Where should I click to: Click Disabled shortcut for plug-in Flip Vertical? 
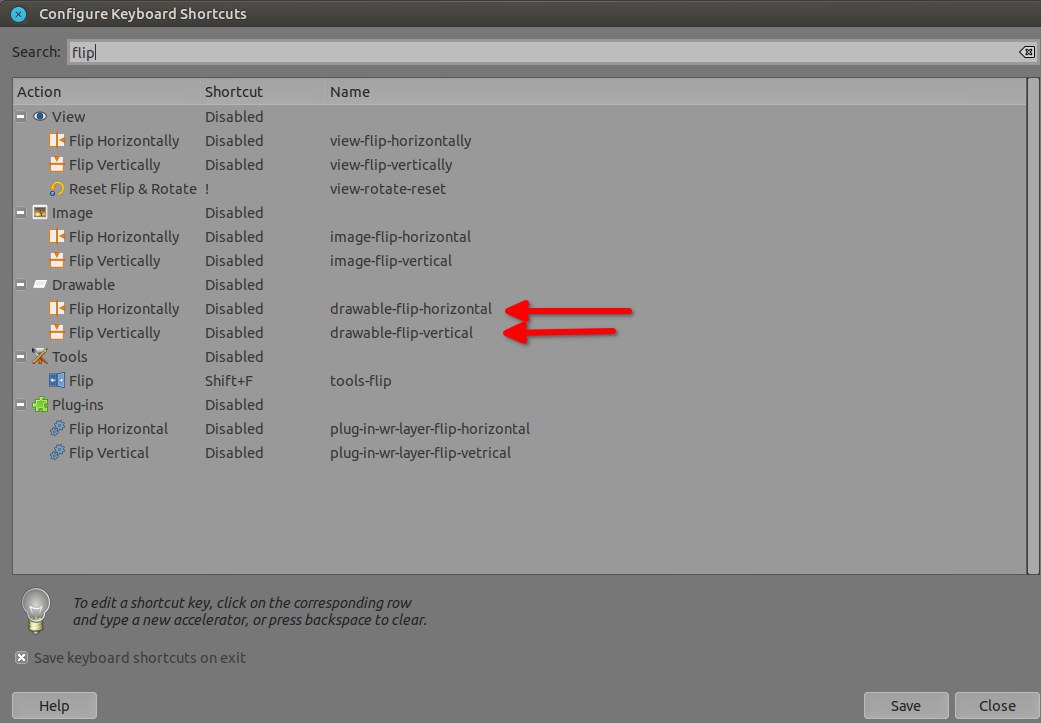pyautogui.click(x=234, y=452)
